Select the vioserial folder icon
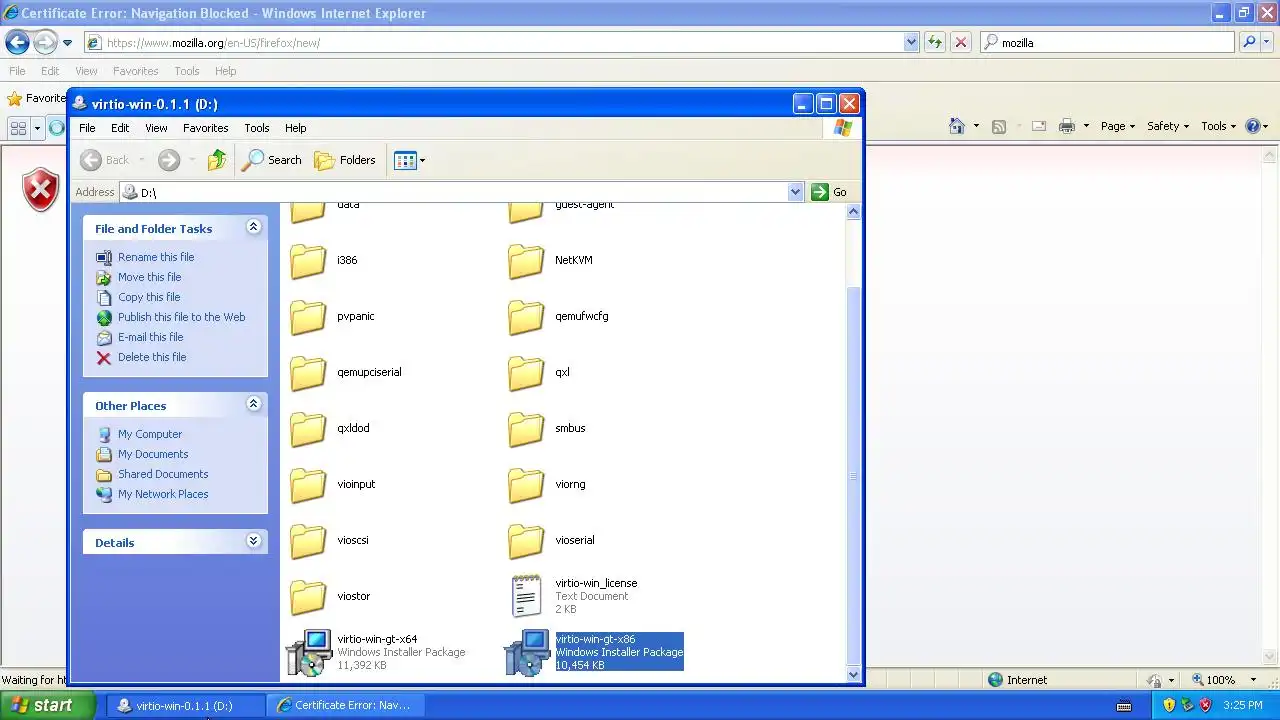Screen dimensions: 1280x720 [526, 540]
